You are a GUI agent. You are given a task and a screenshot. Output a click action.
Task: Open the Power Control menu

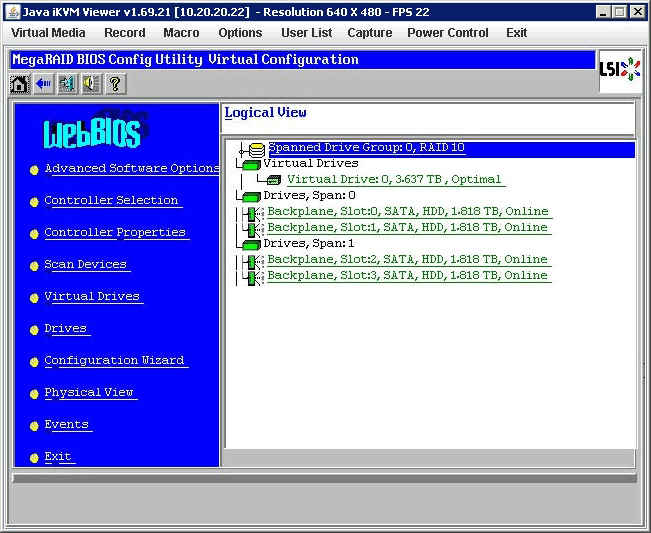click(447, 33)
